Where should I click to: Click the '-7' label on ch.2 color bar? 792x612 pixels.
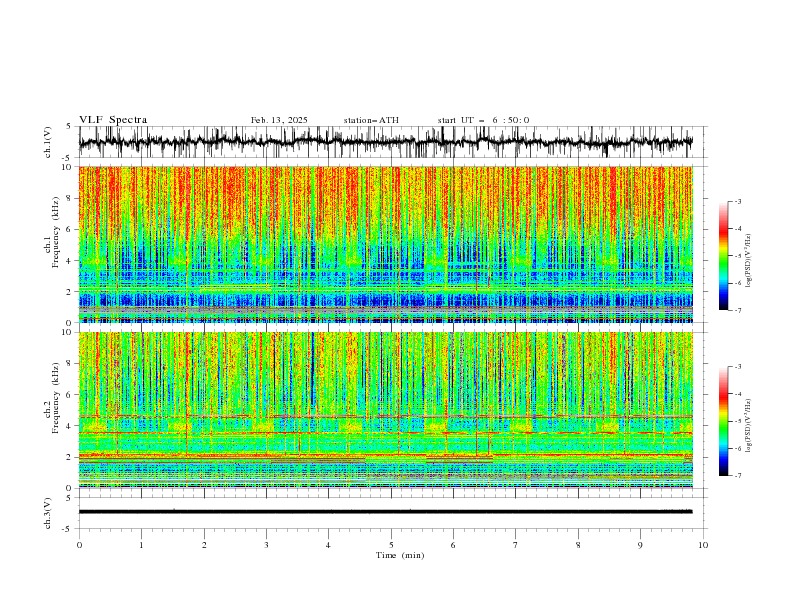pos(737,476)
